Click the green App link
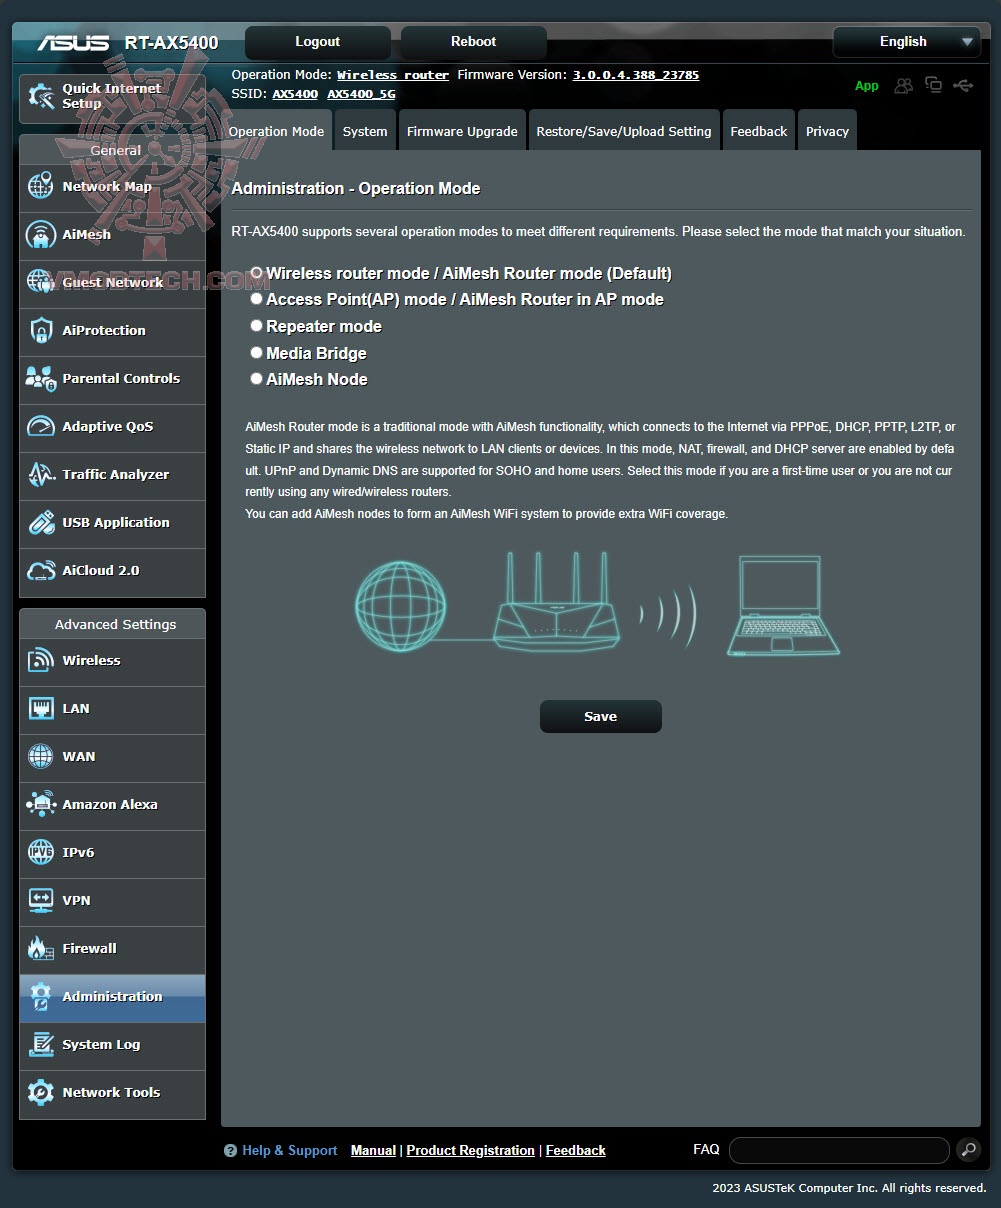The width and height of the screenshot is (1001, 1208). click(867, 86)
